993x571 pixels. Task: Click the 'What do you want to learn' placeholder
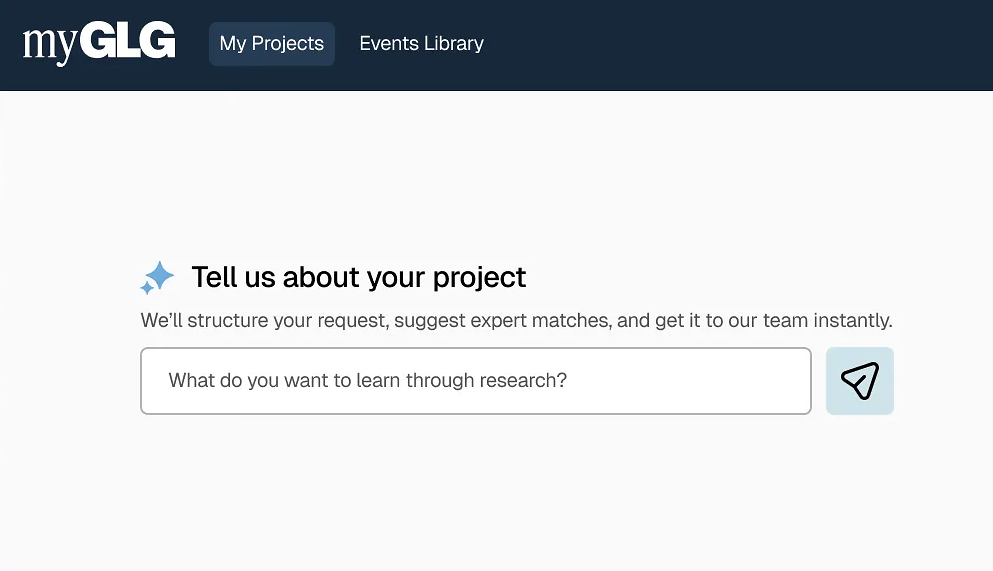[367, 380]
